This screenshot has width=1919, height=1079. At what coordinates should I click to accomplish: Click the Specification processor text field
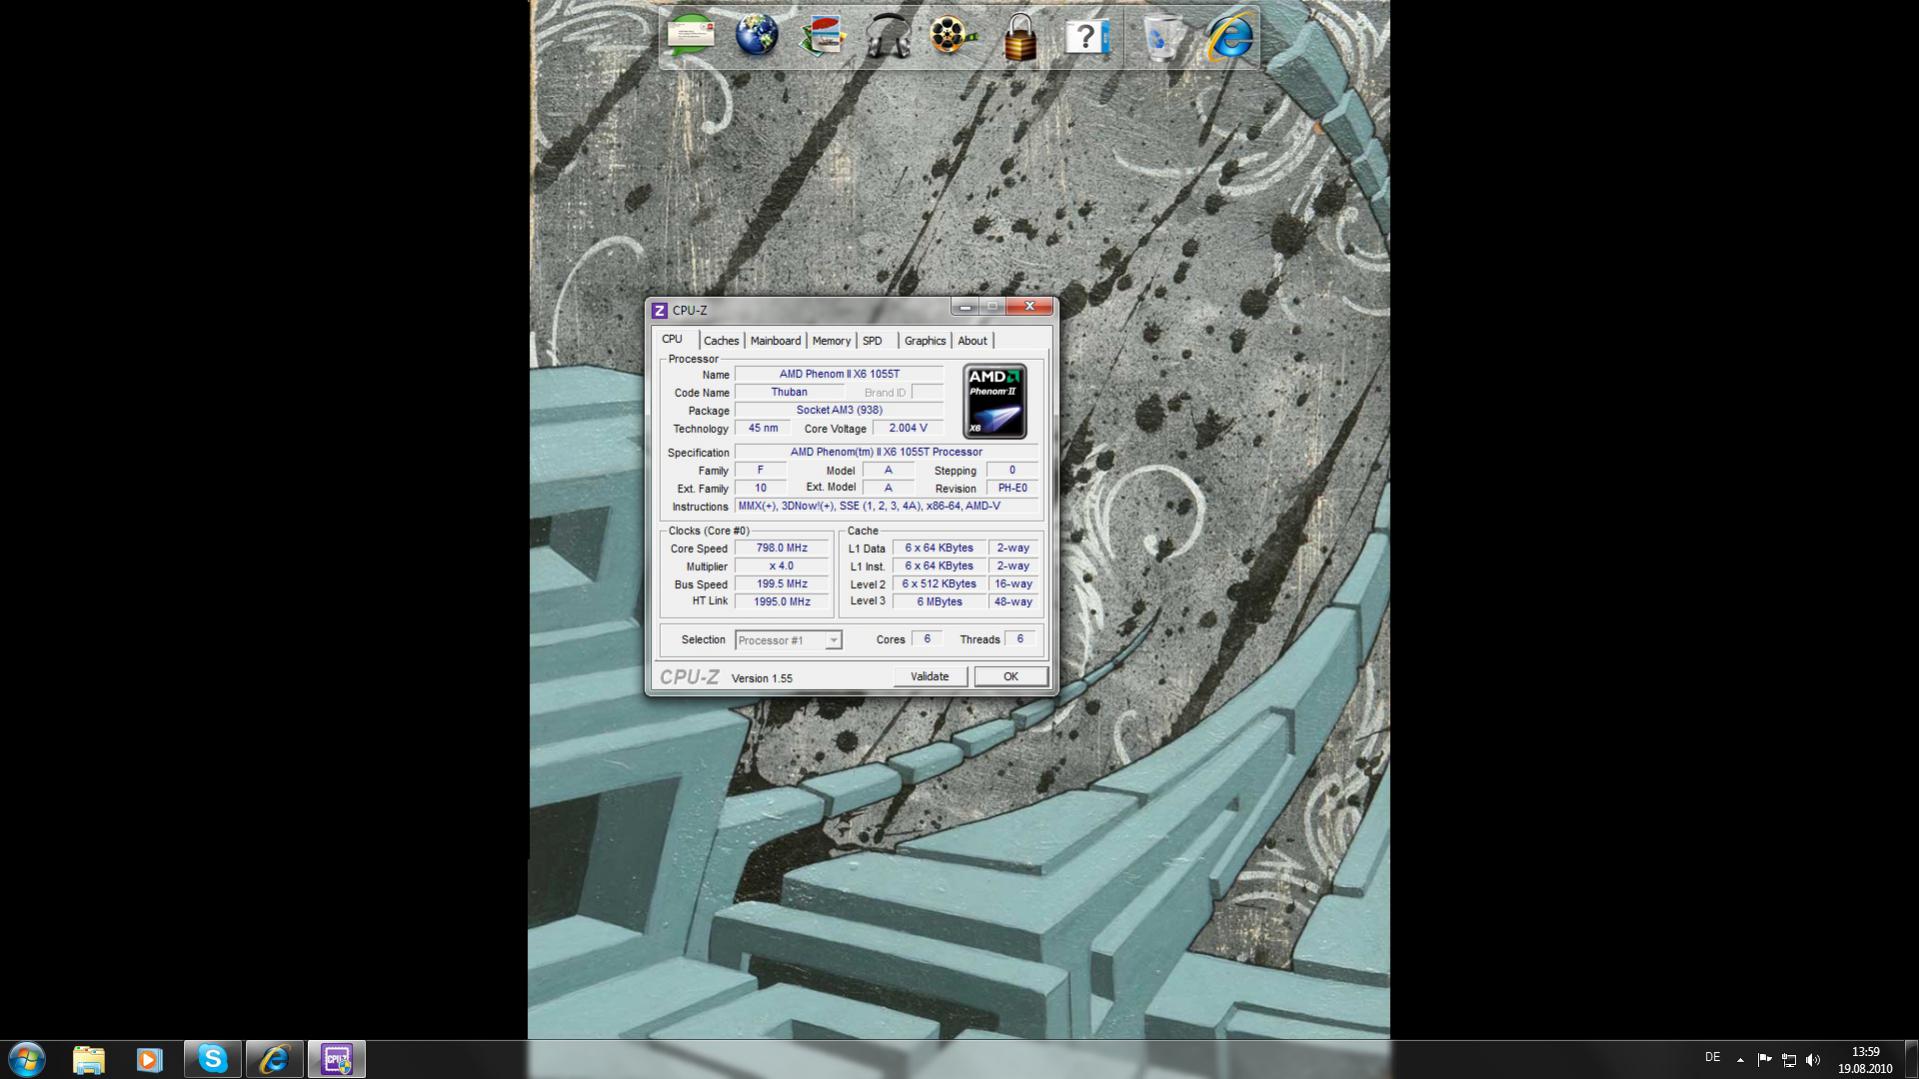[886, 452]
